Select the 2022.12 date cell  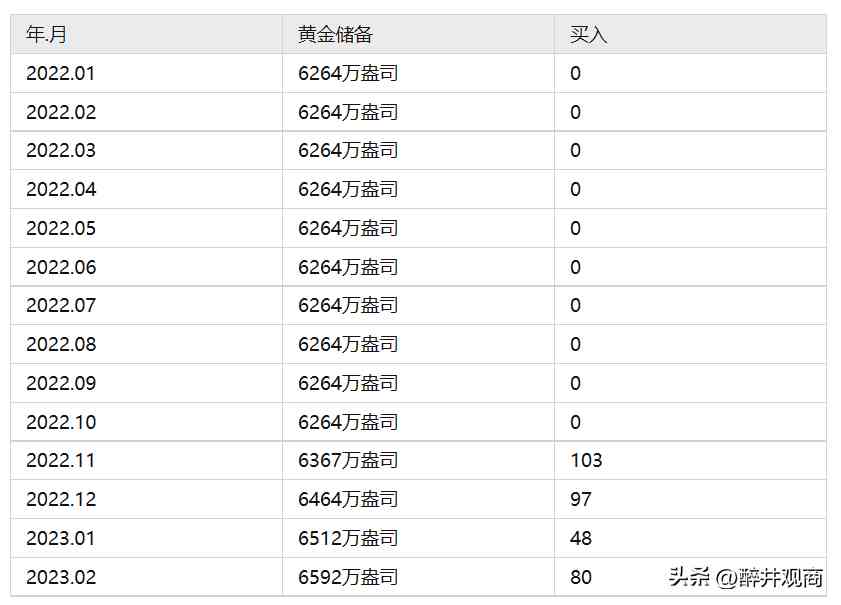click(60, 499)
